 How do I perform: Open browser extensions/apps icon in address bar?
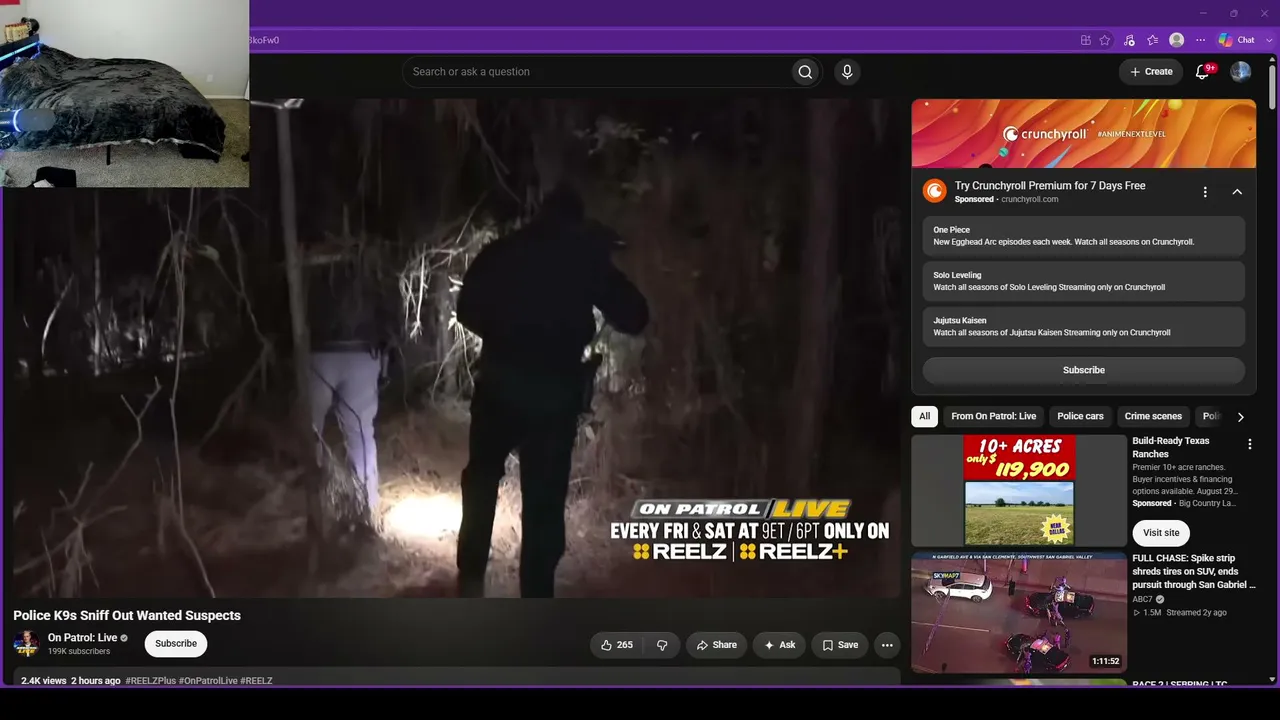(1085, 40)
